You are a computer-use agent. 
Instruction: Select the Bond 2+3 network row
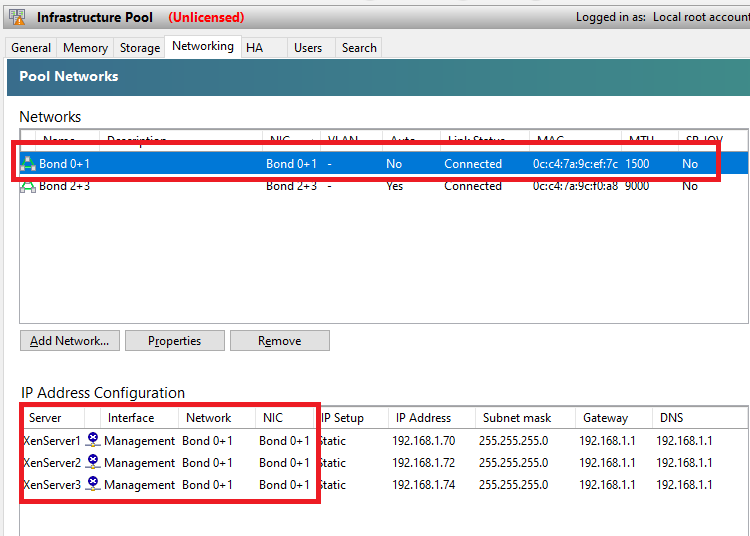coord(300,187)
